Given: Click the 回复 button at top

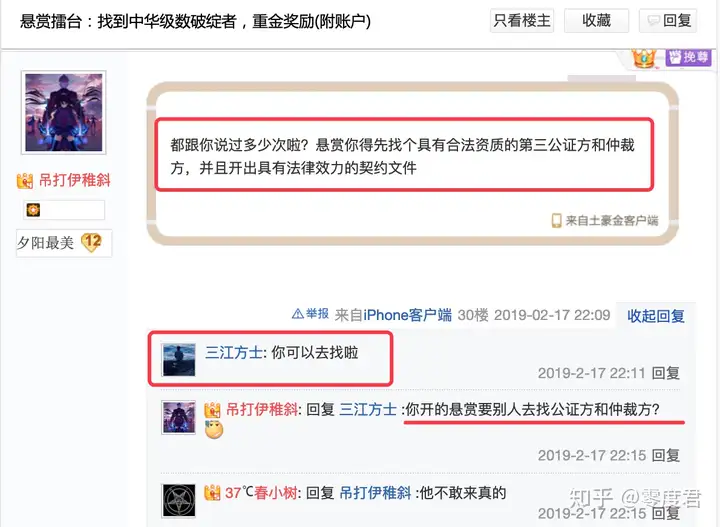Looking at the screenshot, I should pos(668,21).
